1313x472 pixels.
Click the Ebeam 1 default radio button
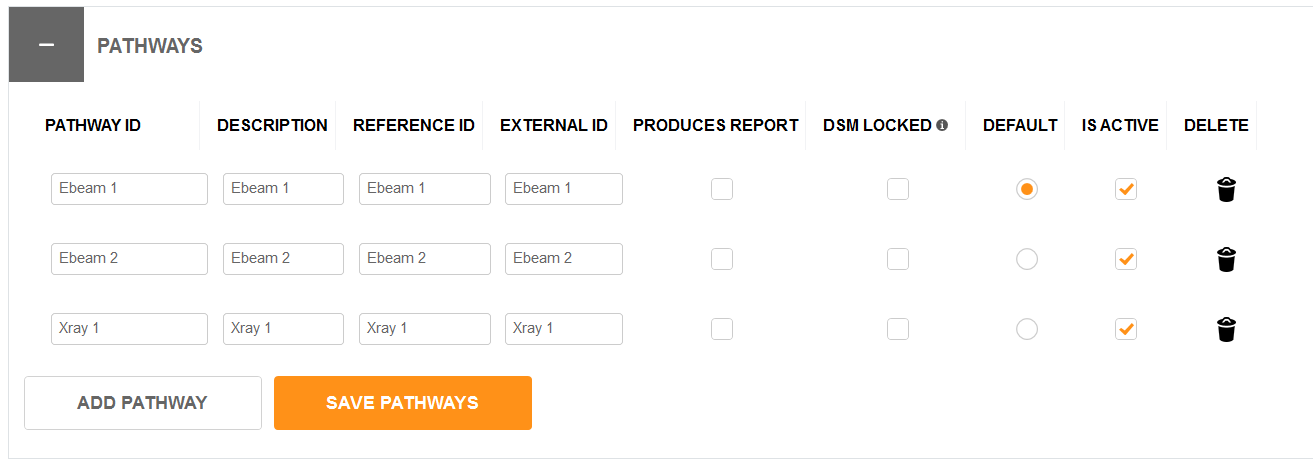1026,189
